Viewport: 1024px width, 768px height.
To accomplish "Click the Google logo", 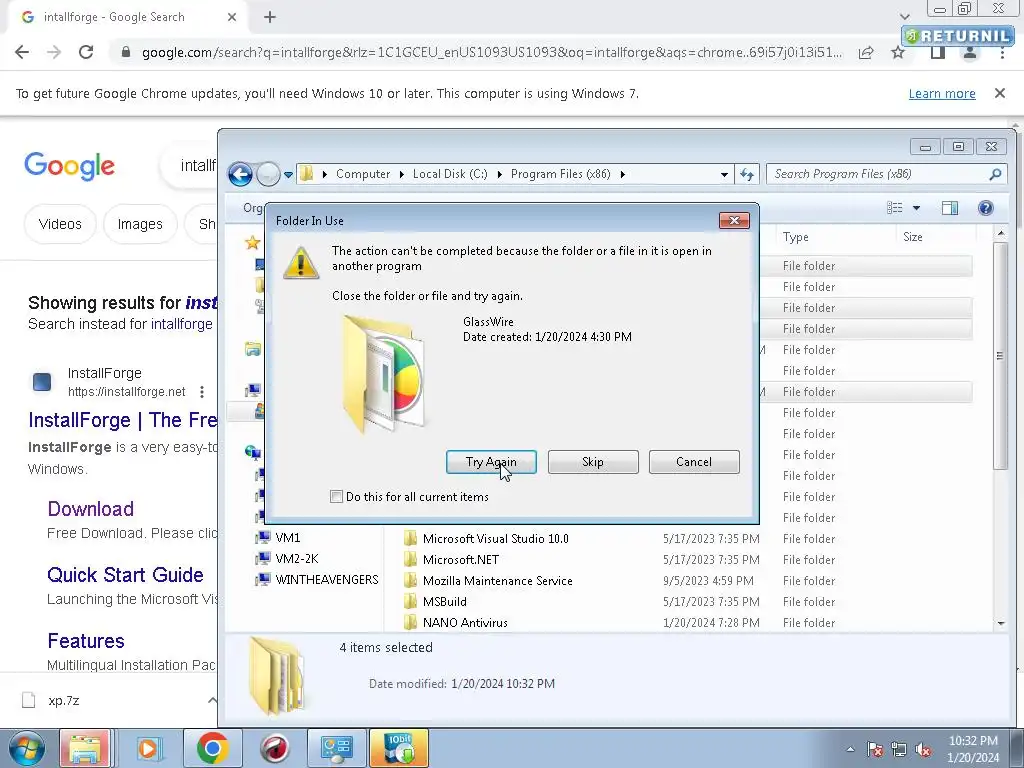I will (69, 166).
